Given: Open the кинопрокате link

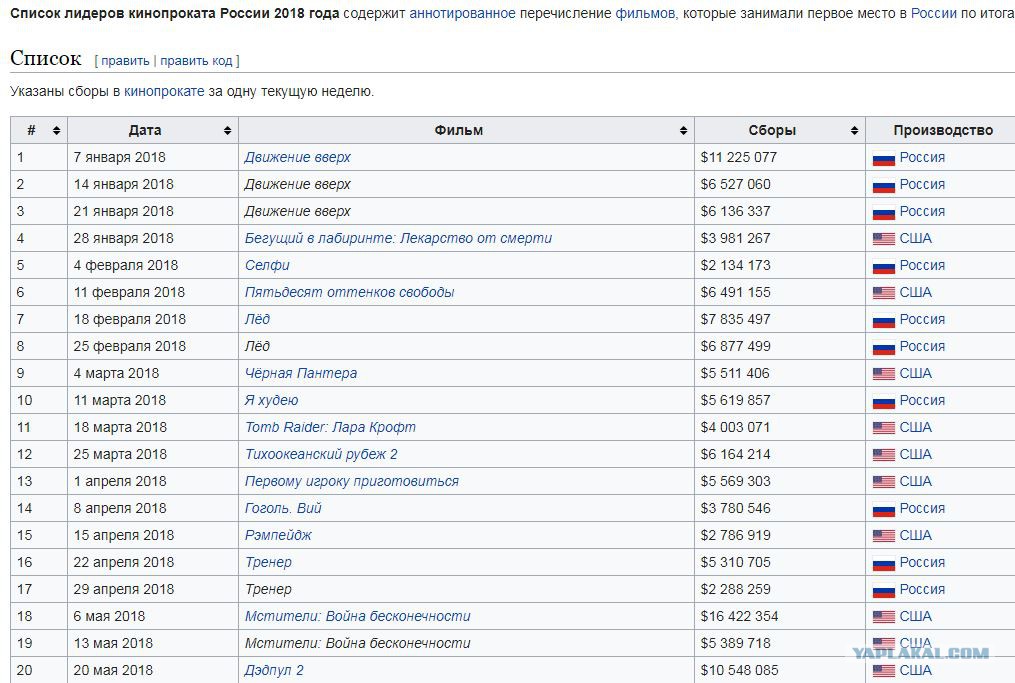Looking at the screenshot, I should [164, 91].
